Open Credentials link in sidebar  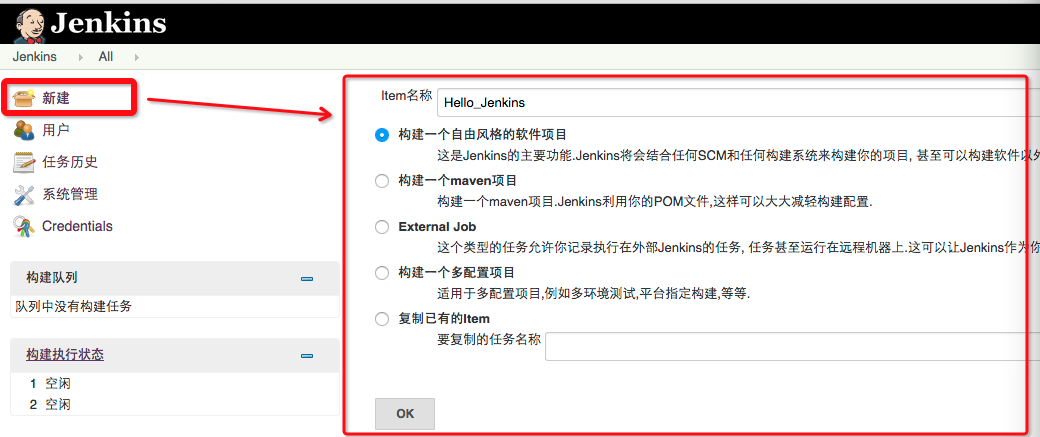(77, 226)
